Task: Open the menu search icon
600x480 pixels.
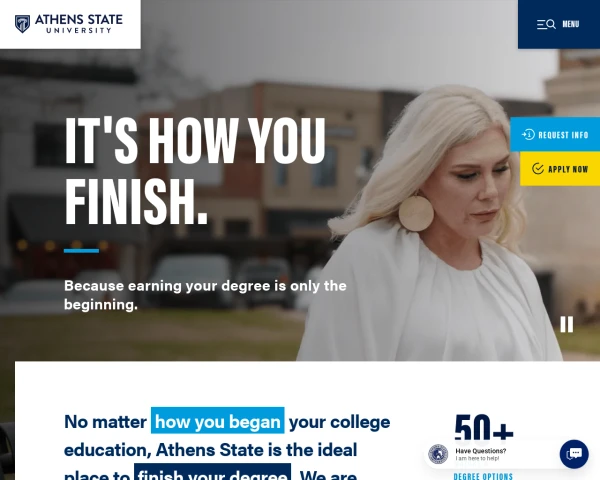Action: pos(546,24)
